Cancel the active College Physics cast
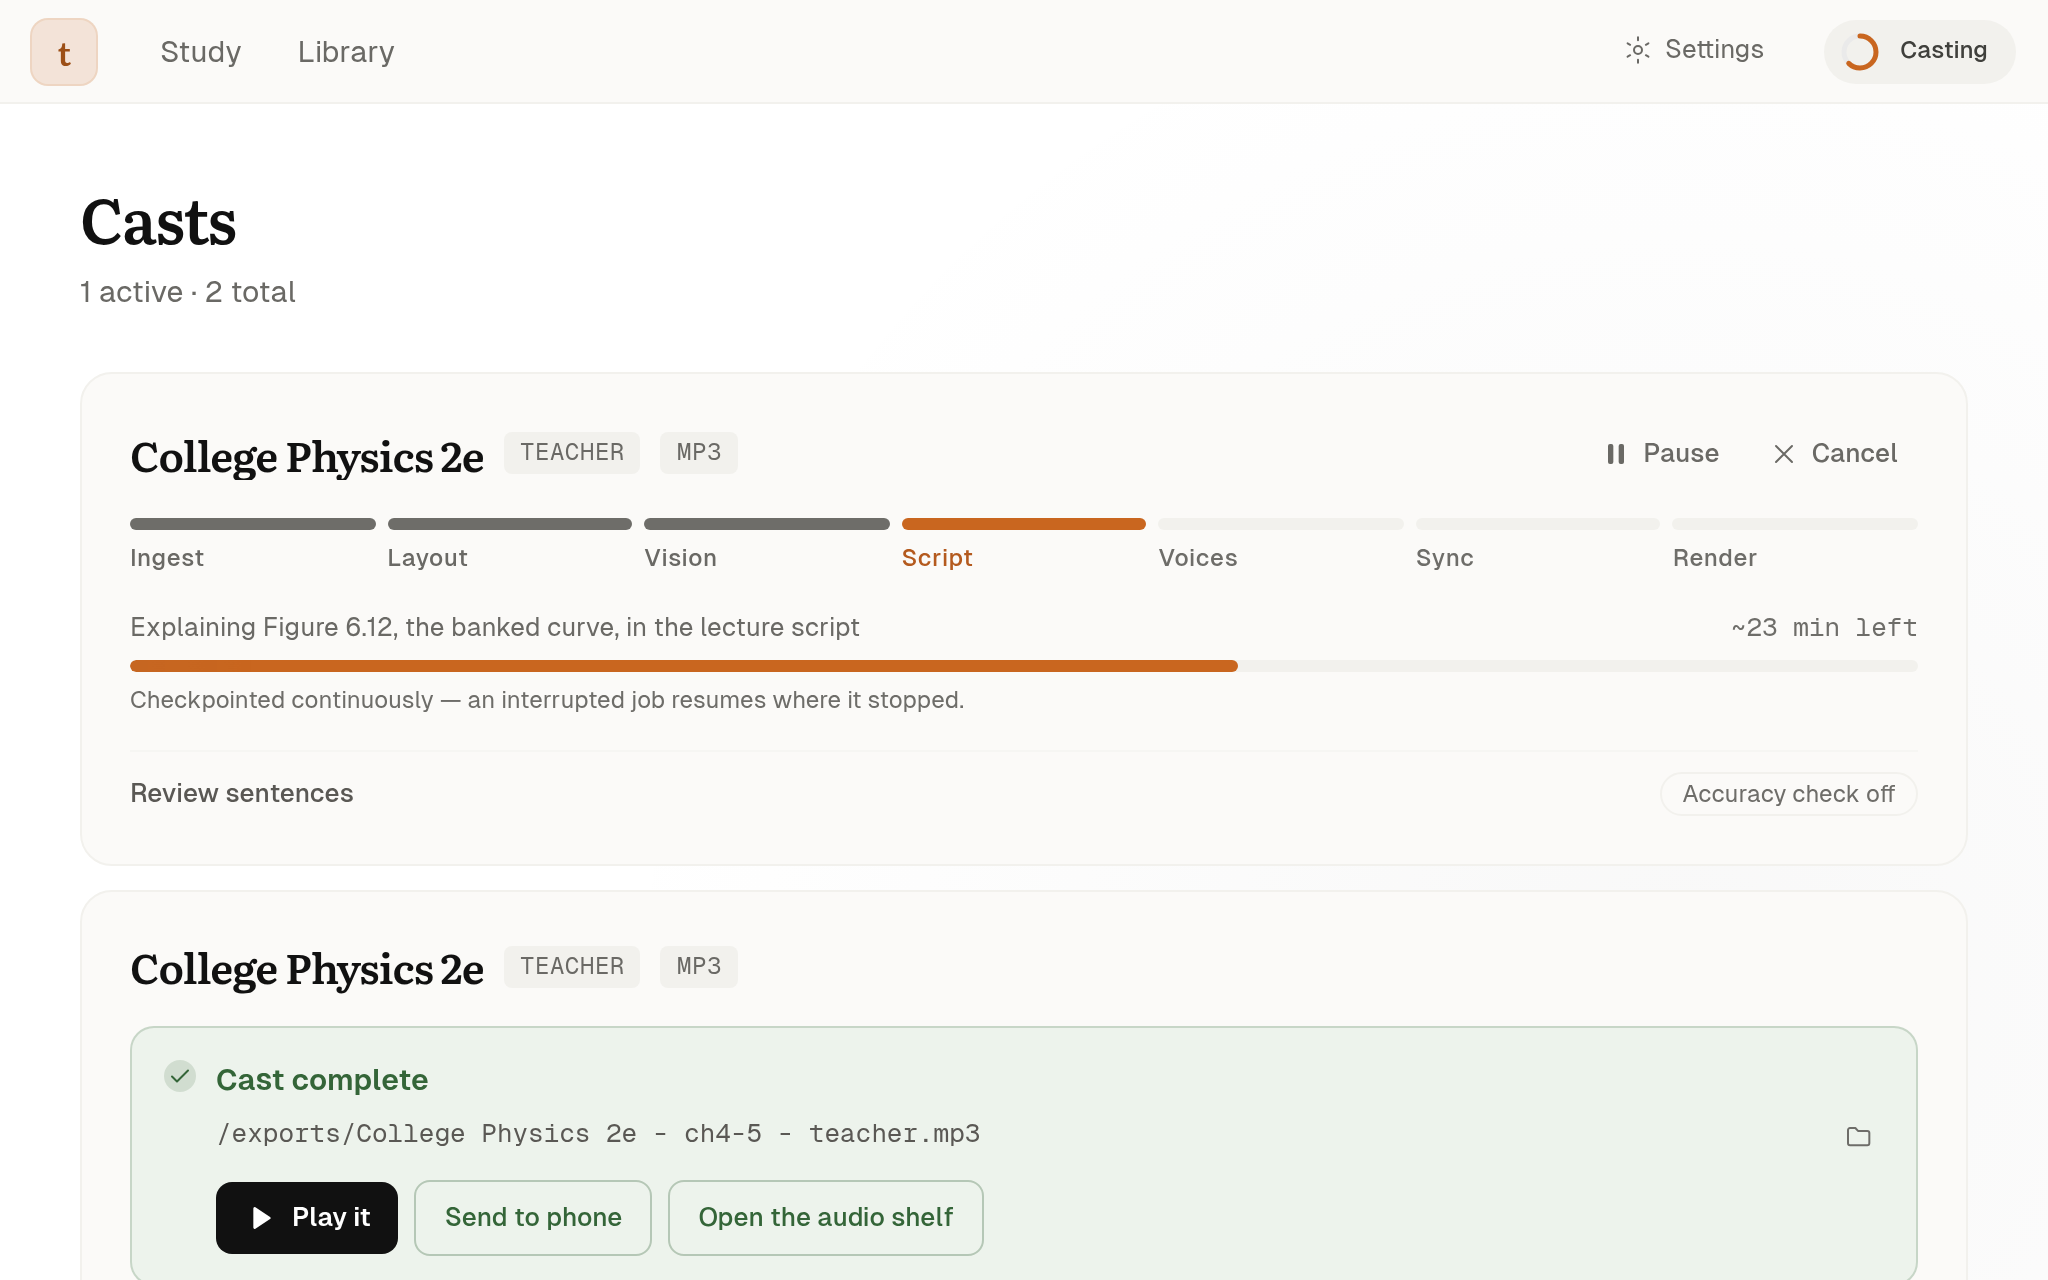Screen dimensions: 2048x1280 pyautogui.click(x=1835, y=454)
